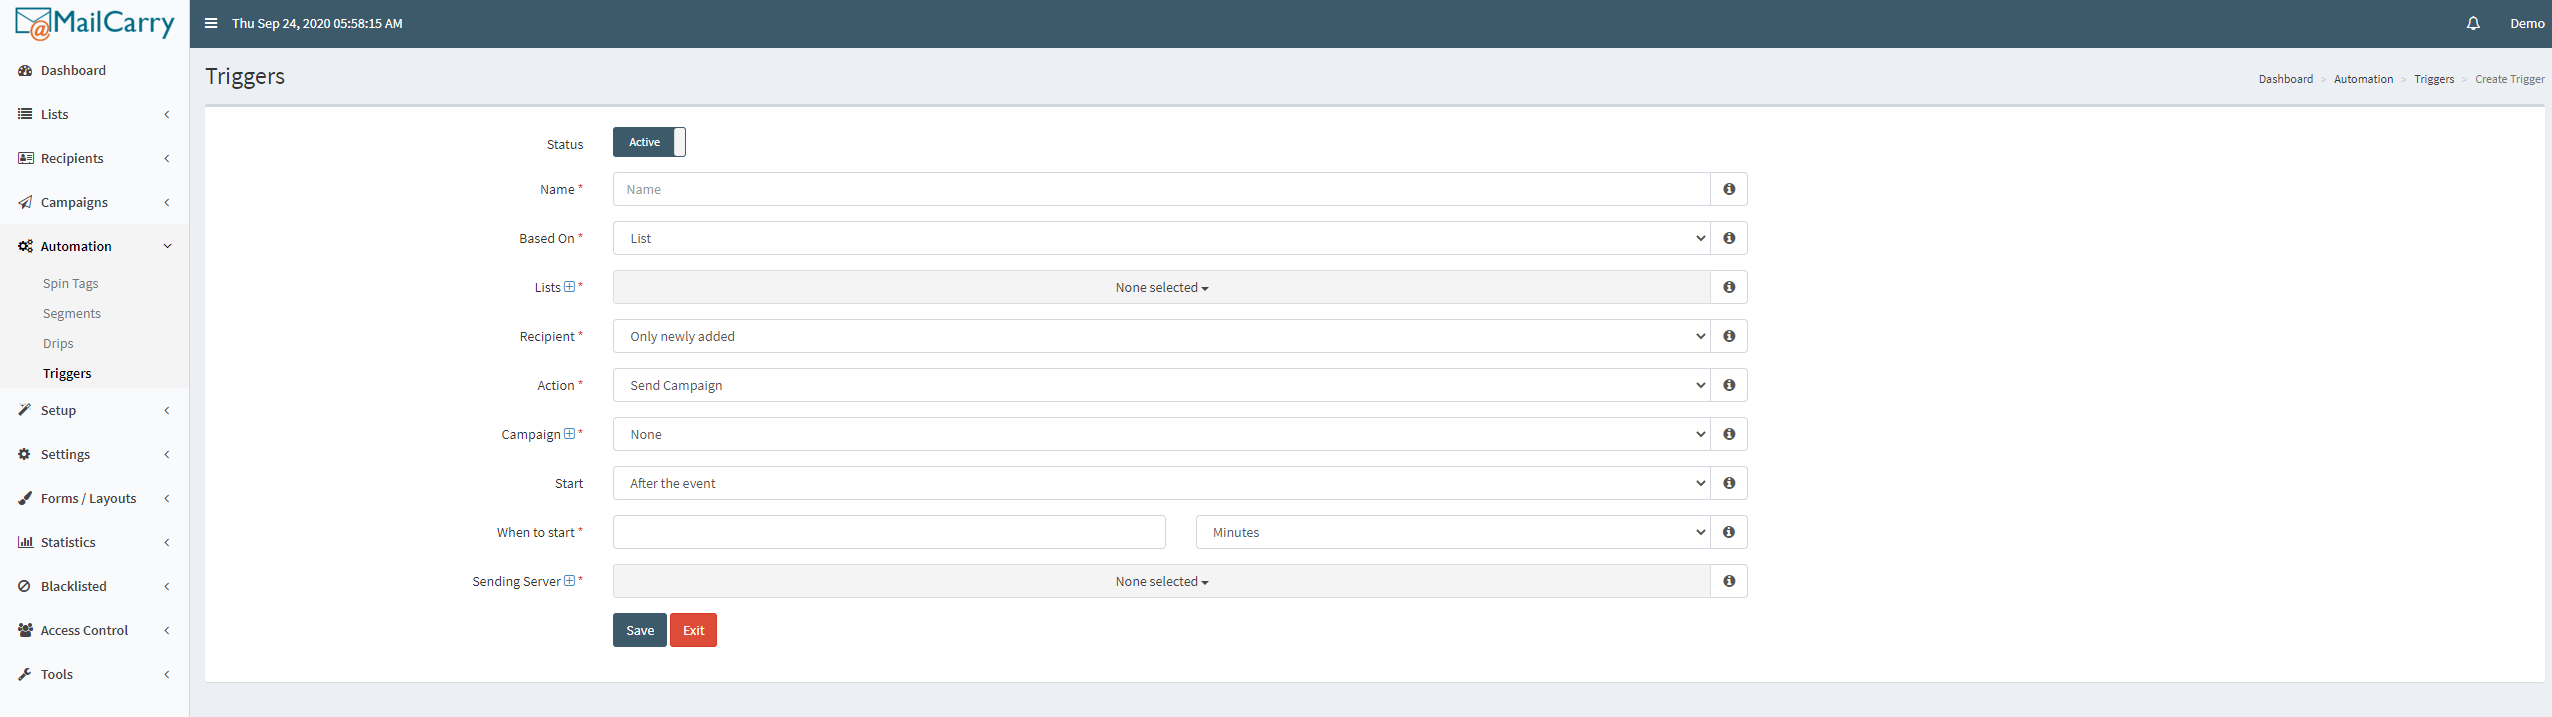
Task: Expand the Campaigns sidebar menu chevron
Action: [167, 202]
